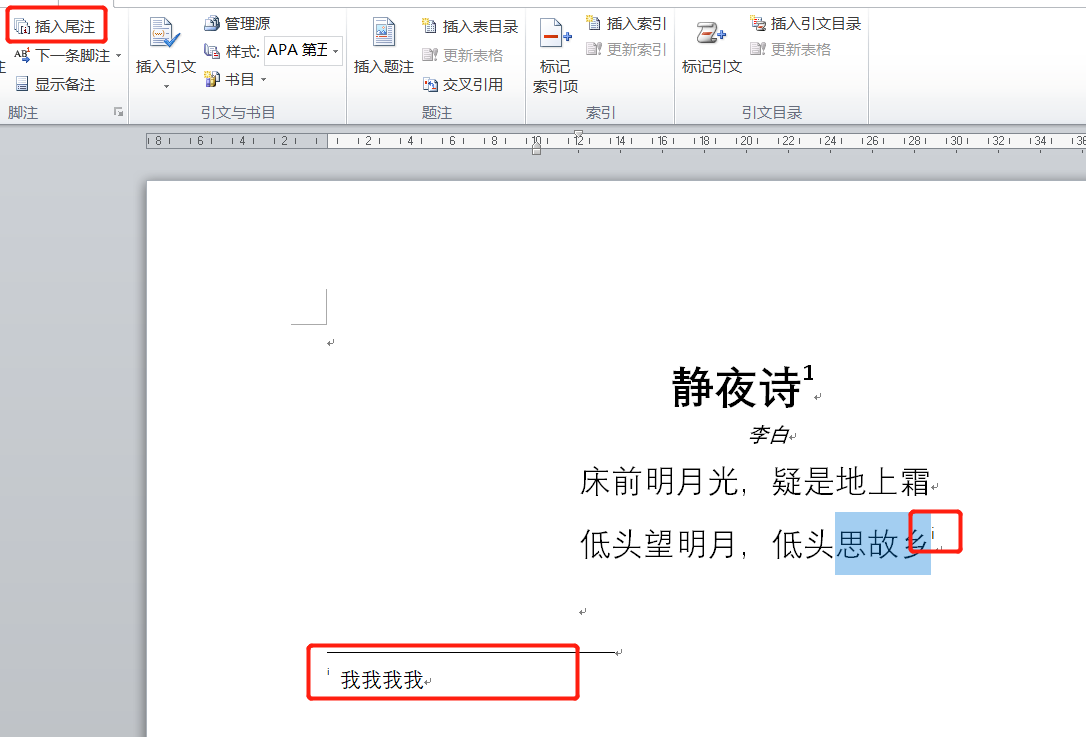This screenshot has width=1086, height=737.
Task: Open the citation style (样式) APA dropdown
Action: (x=335, y=50)
